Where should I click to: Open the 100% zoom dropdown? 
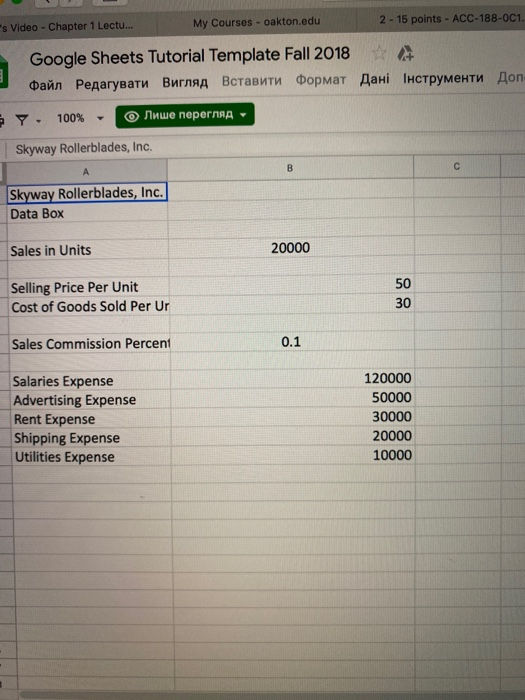coord(80,118)
